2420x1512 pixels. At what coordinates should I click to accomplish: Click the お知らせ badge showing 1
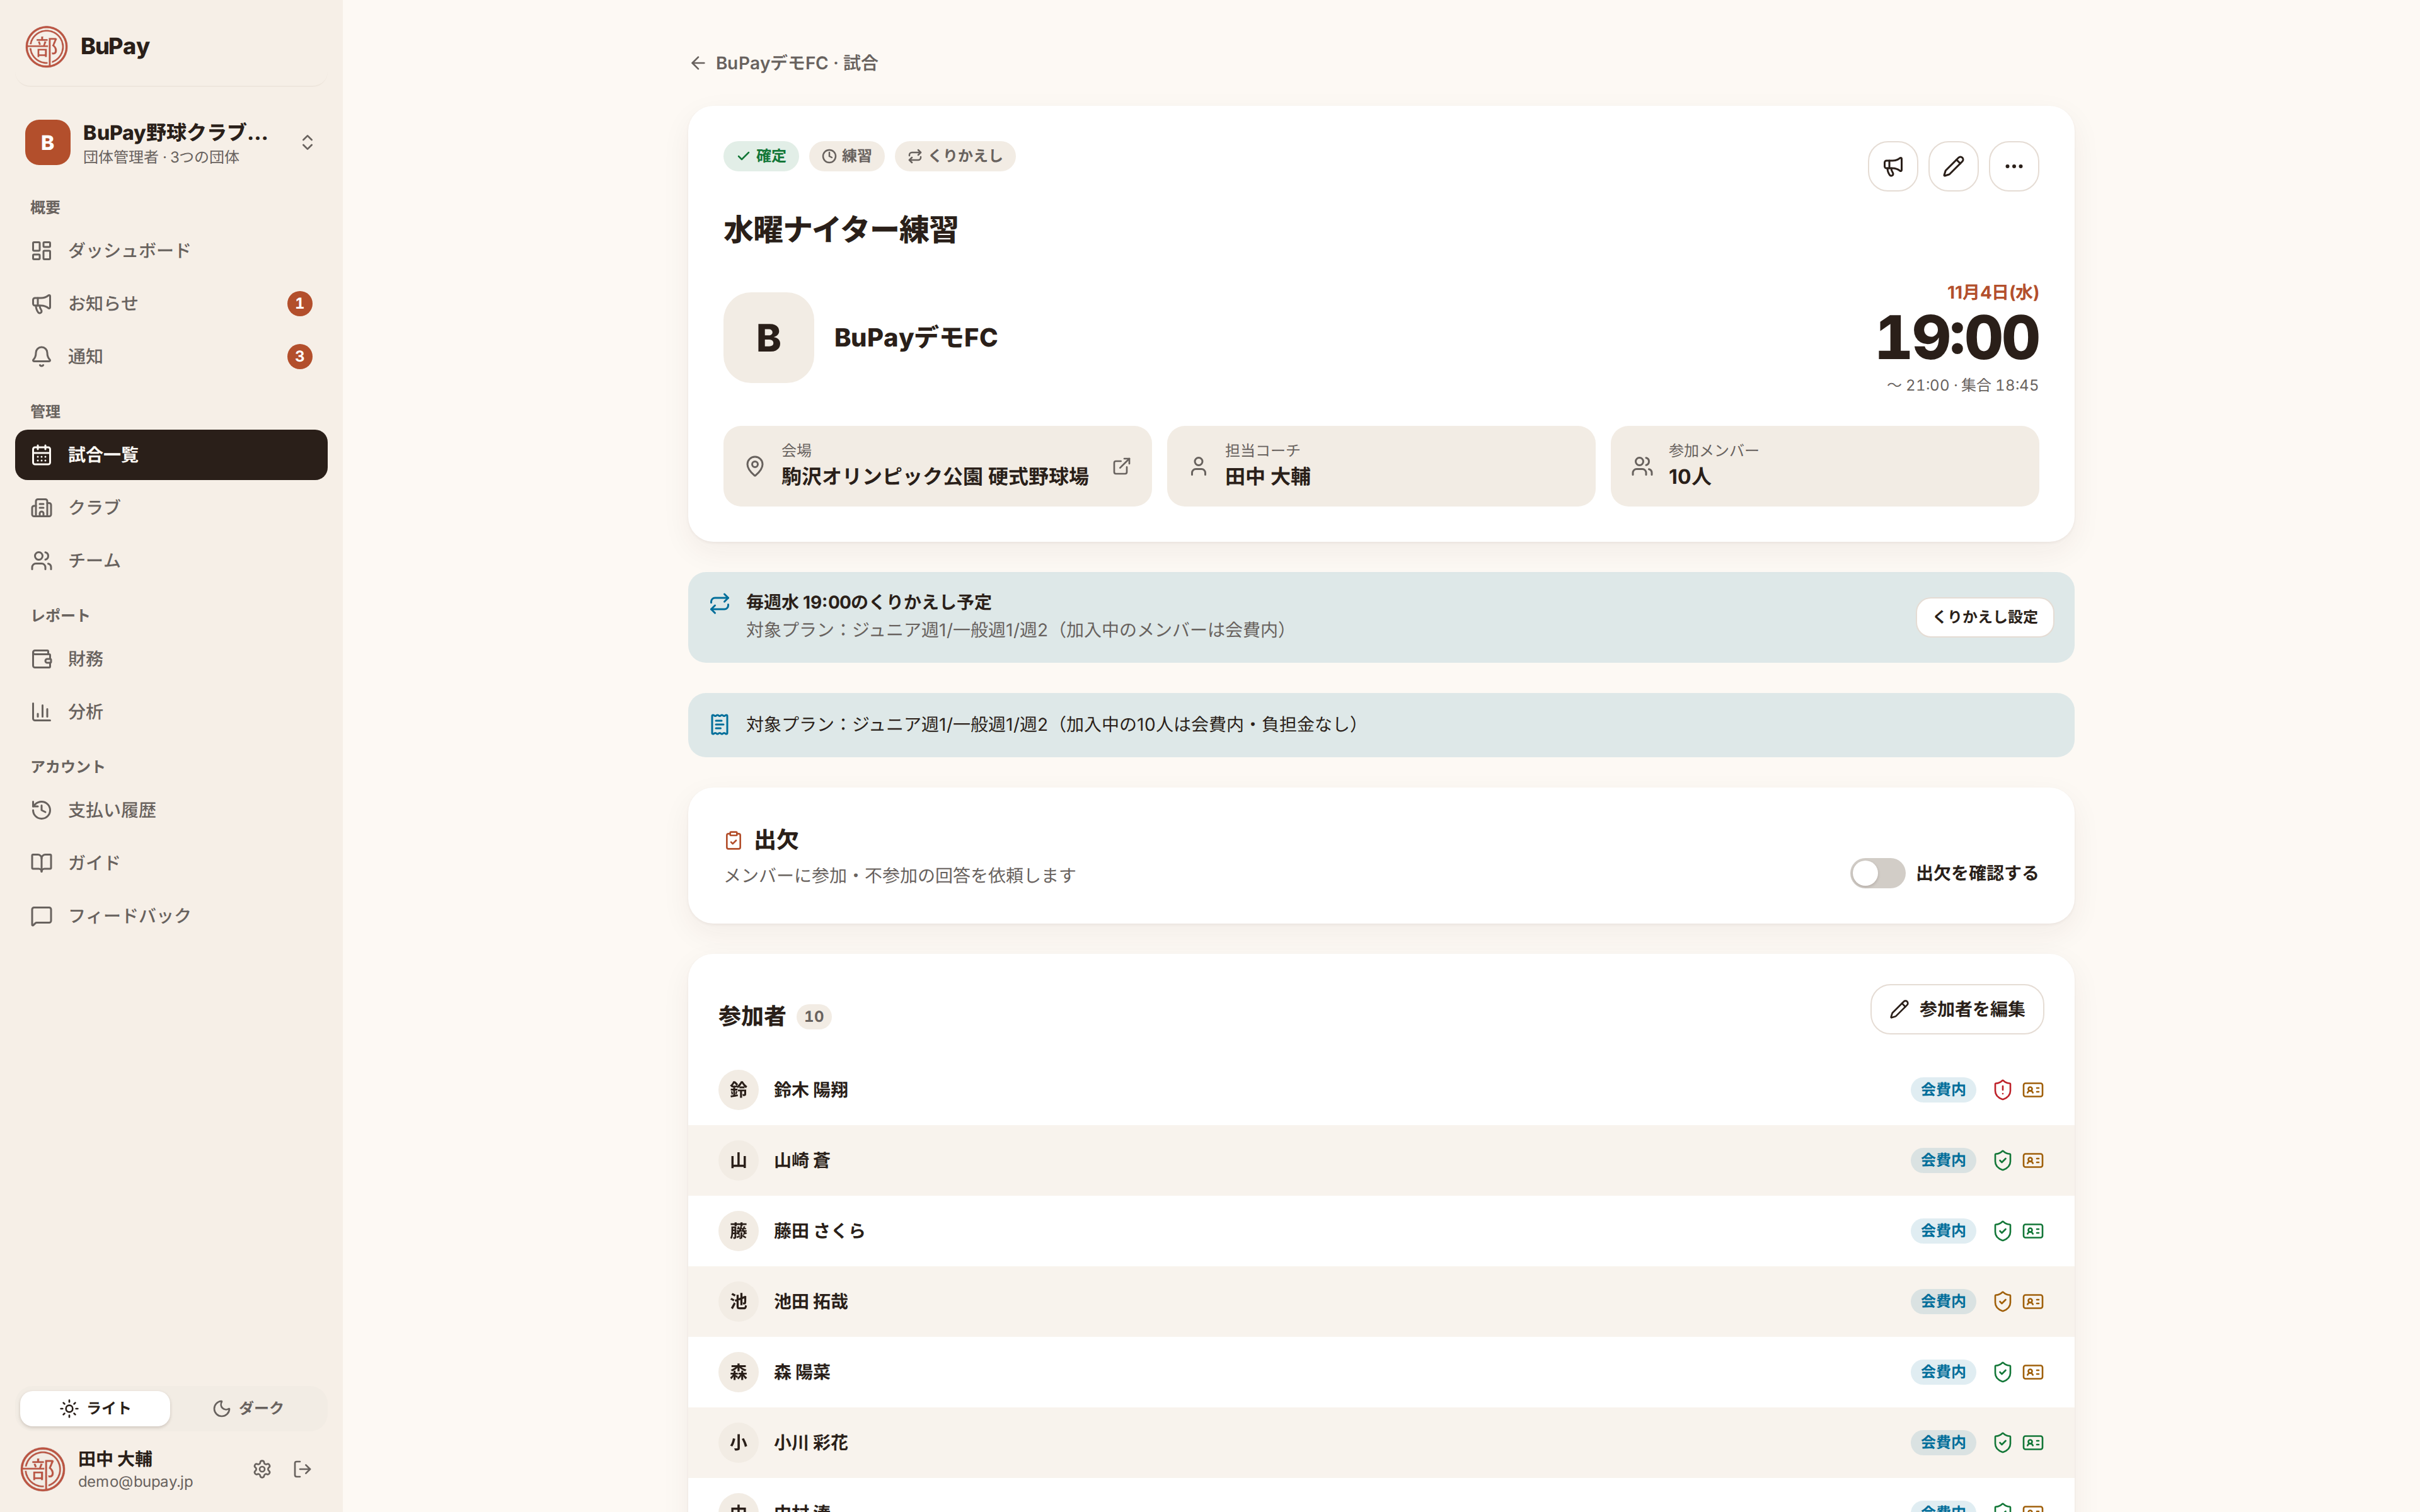tap(299, 303)
